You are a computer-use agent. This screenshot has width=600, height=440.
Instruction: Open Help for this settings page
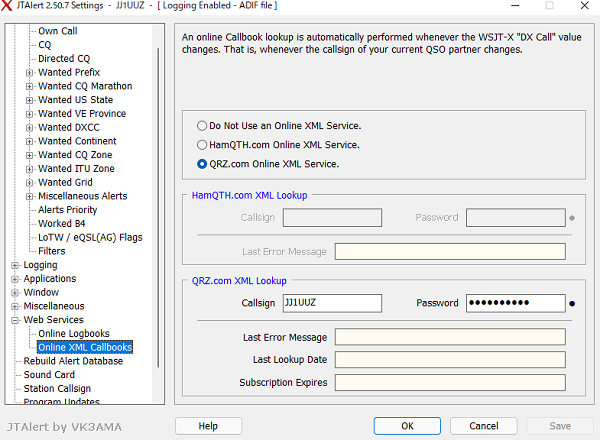coord(208,426)
